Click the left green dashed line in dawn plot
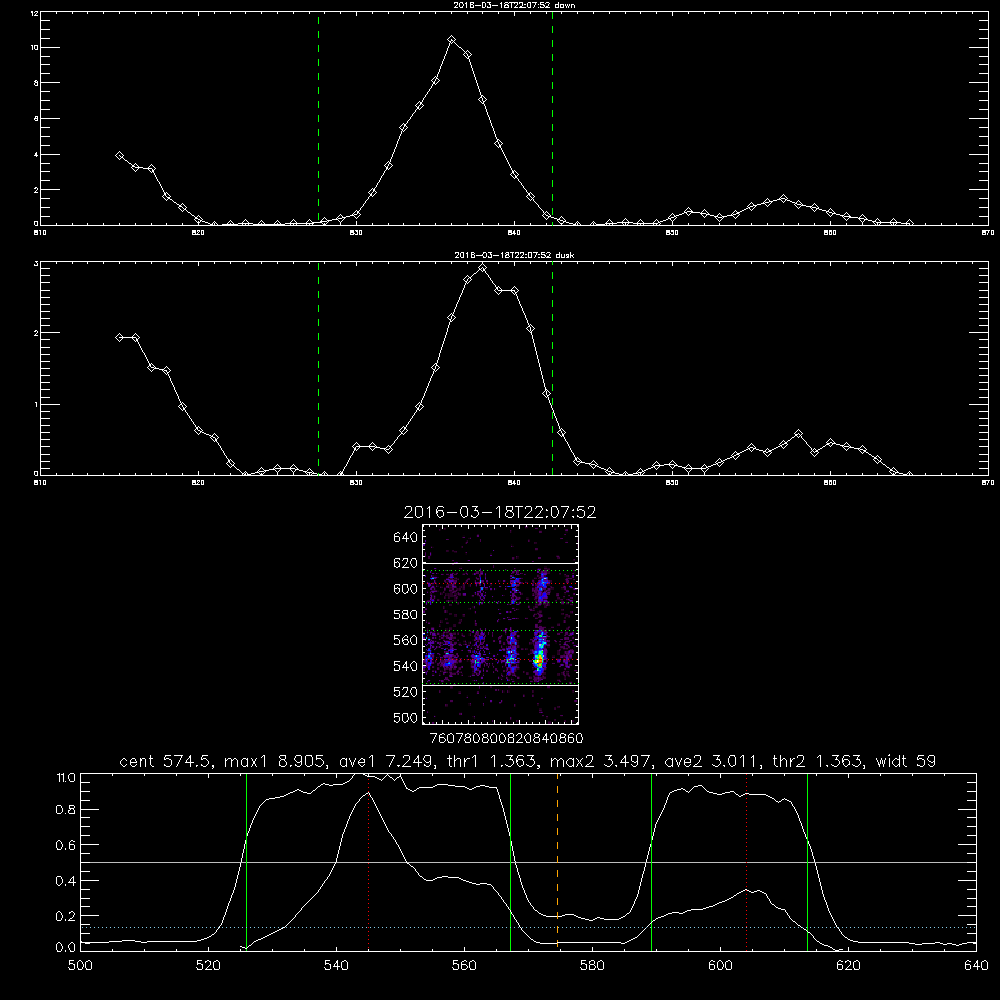 tap(318, 118)
